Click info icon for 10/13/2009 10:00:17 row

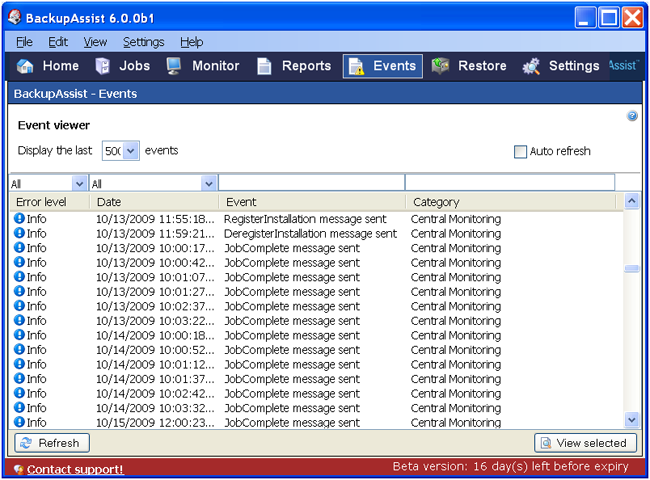[19, 247]
